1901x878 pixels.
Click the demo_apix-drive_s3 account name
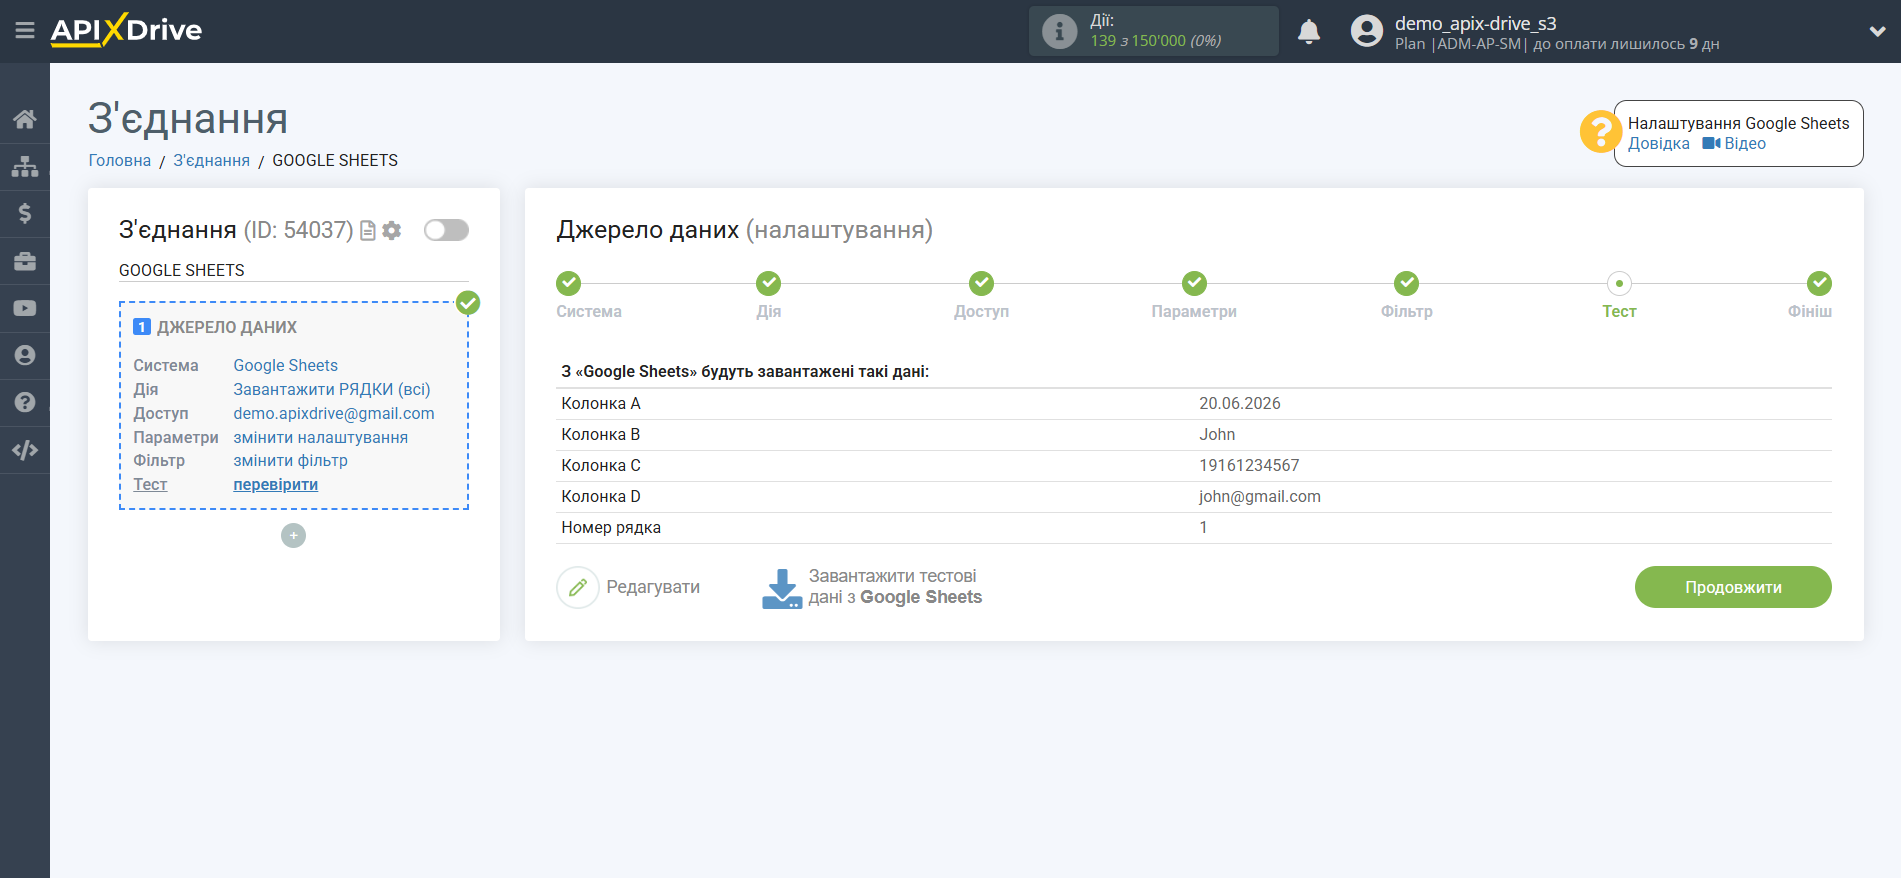1475,23
